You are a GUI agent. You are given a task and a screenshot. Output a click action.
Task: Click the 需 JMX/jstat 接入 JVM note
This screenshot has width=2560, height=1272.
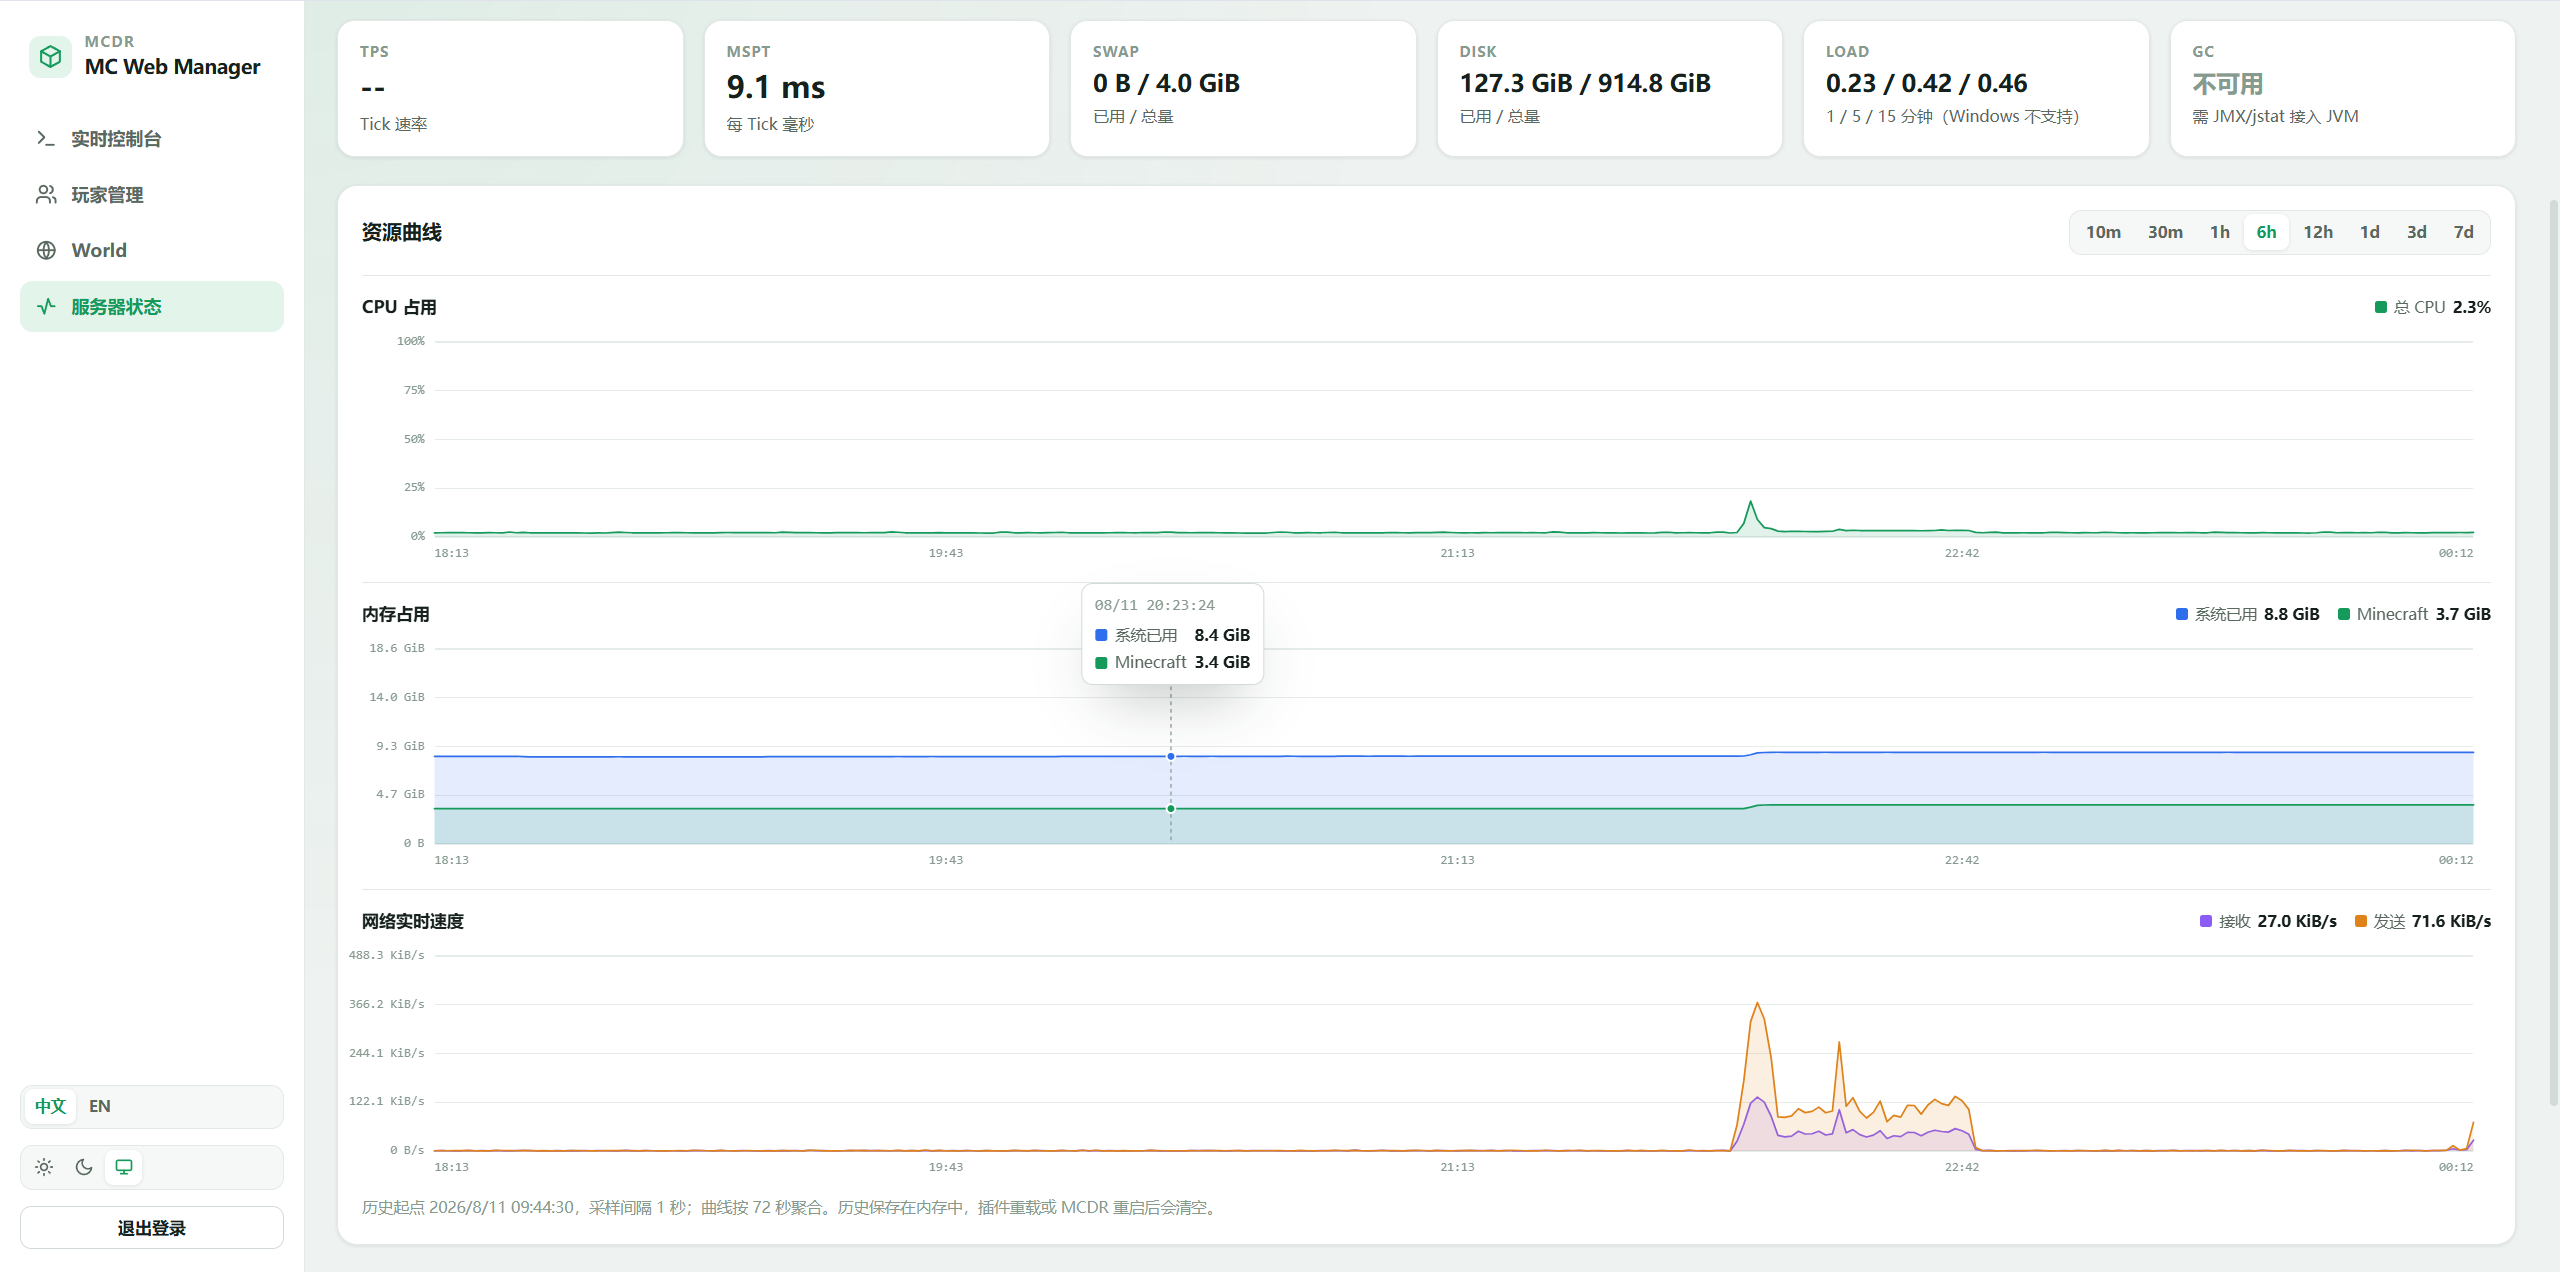2275,116
